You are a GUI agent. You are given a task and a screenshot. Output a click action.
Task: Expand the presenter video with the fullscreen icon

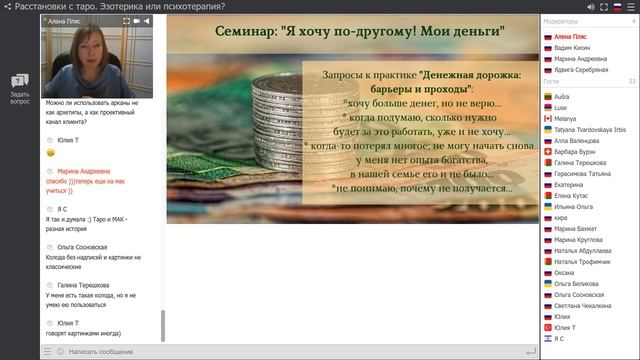tap(126, 21)
